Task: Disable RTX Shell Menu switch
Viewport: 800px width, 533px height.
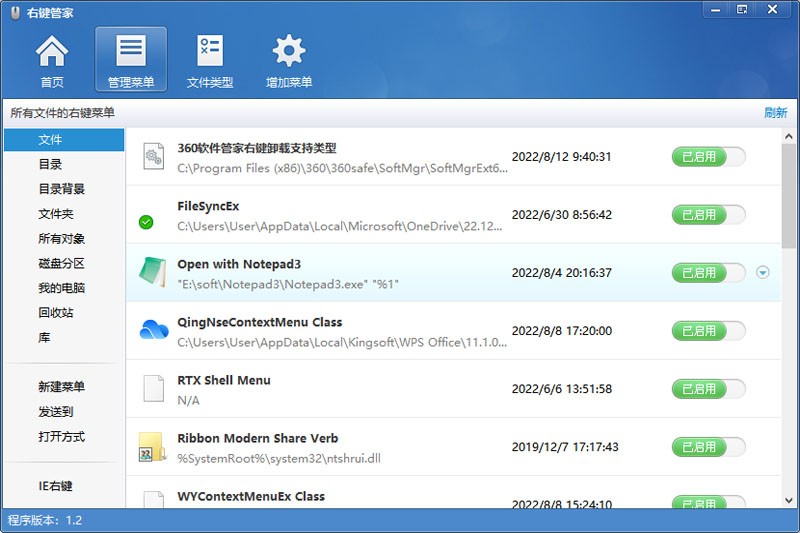Action: tap(709, 389)
